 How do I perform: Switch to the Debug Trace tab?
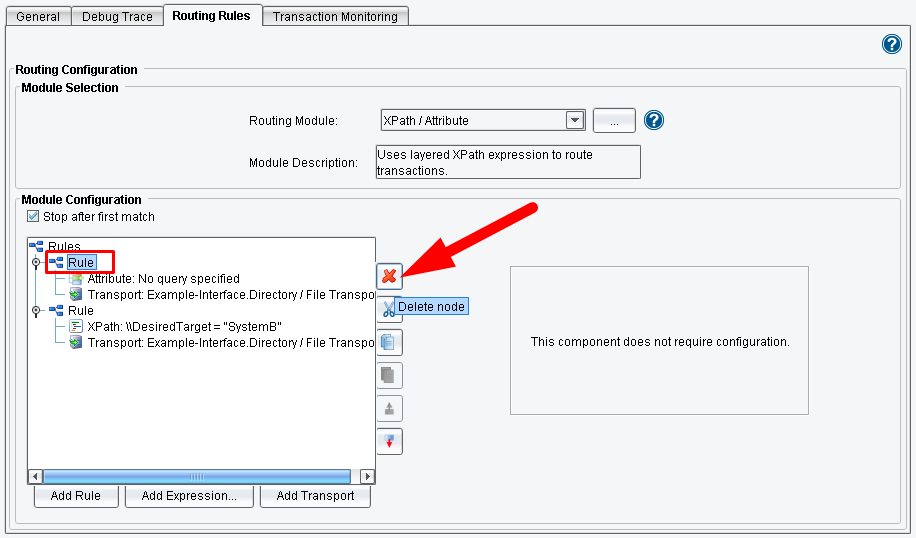115,16
